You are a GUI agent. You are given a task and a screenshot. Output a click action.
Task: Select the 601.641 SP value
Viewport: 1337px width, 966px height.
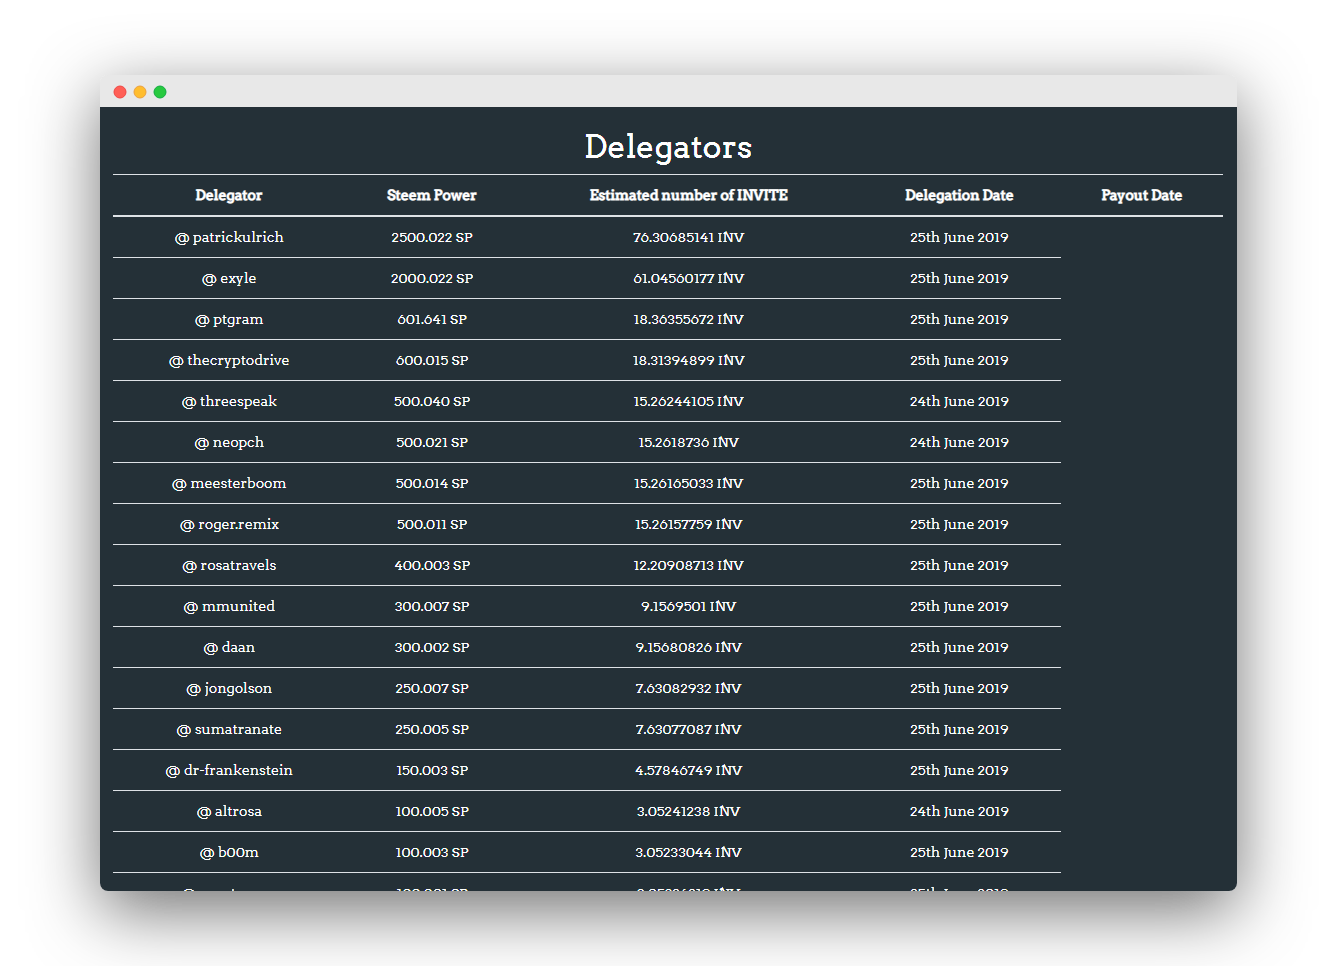tap(432, 319)
